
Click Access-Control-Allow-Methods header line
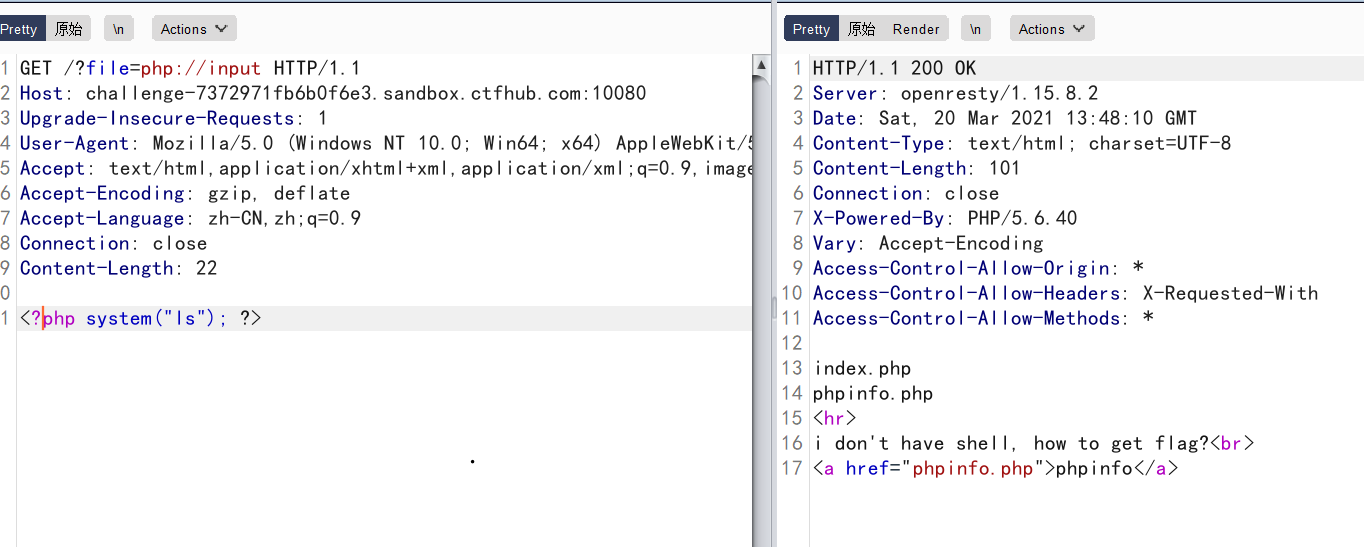(983, 318)
